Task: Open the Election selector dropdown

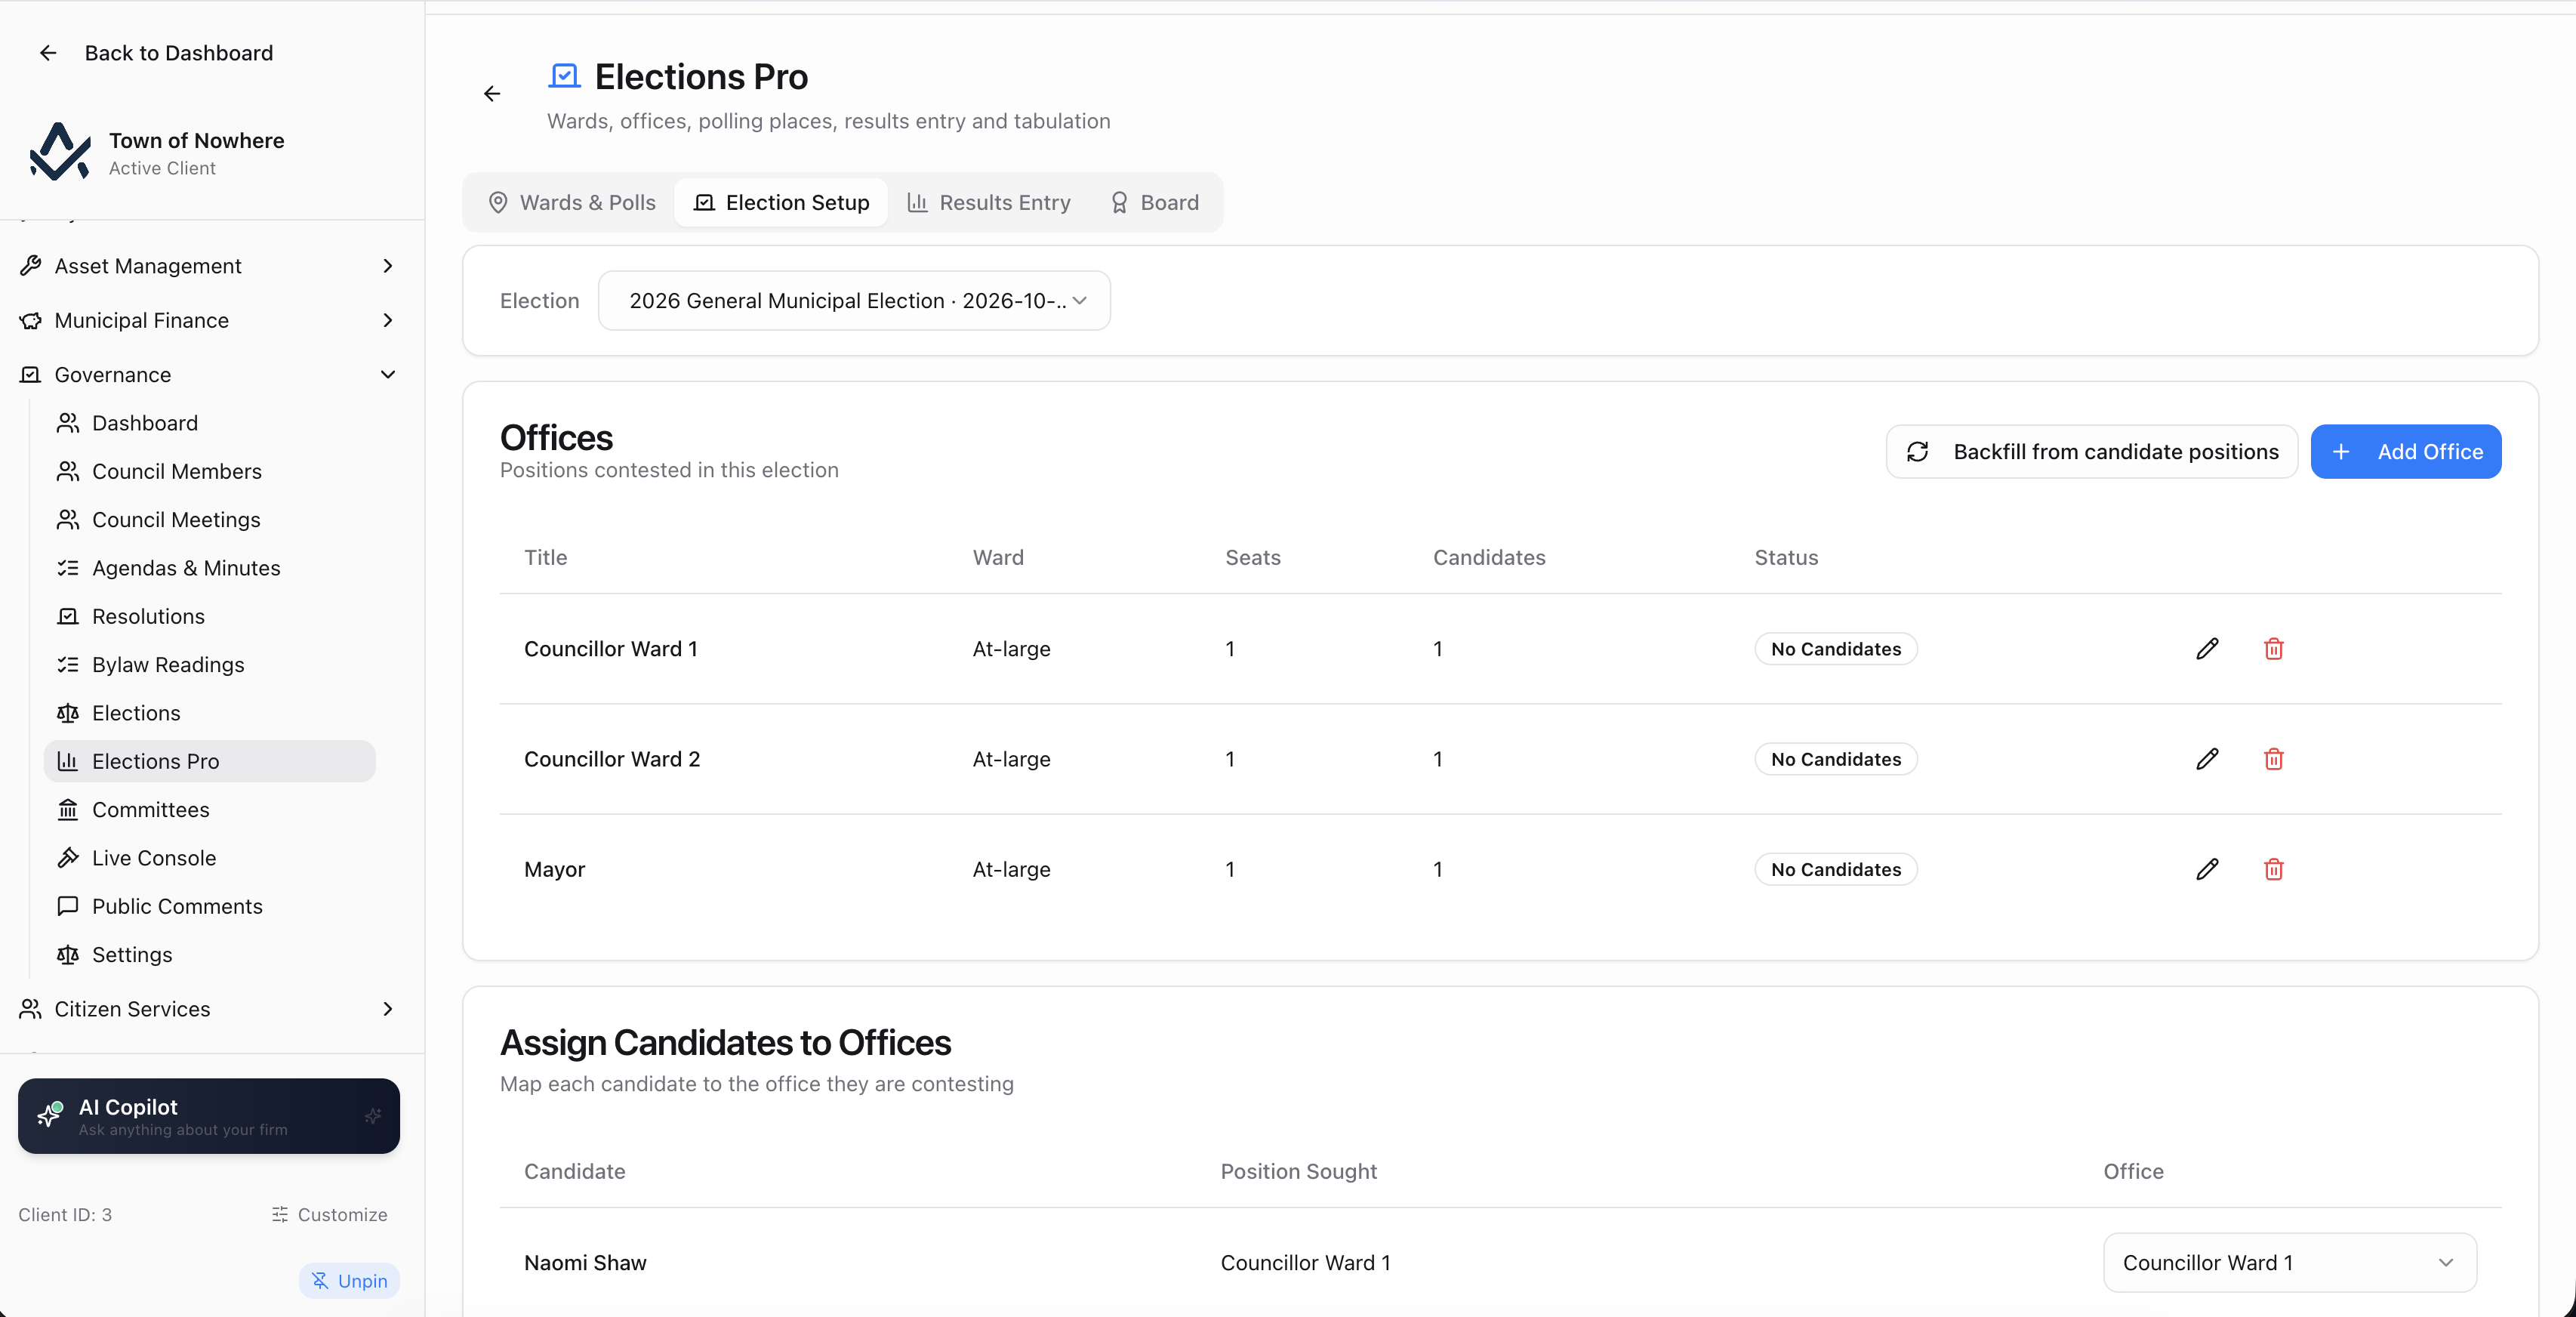Action: coord(854,301)
